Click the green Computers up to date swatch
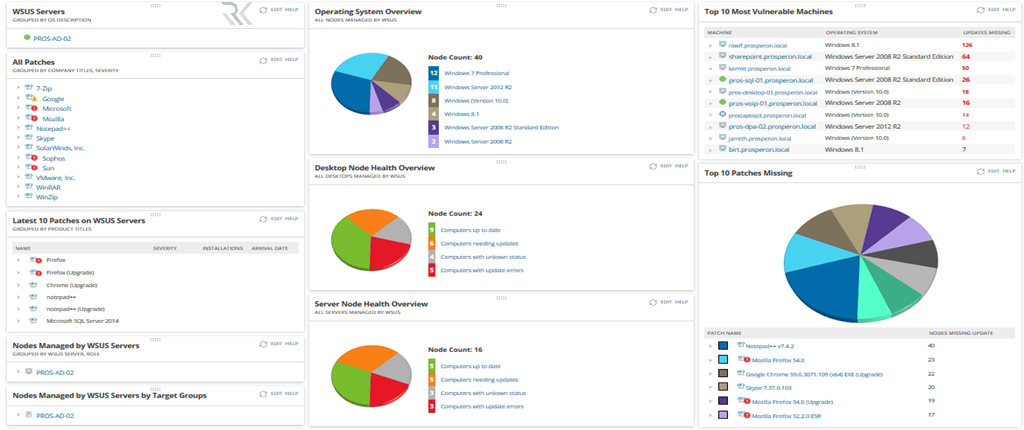The image size is (1024, 430). point(432,229)
